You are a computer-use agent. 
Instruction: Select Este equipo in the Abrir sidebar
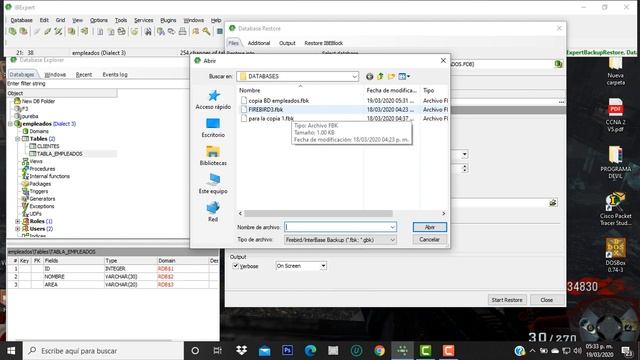coord(213,184)
